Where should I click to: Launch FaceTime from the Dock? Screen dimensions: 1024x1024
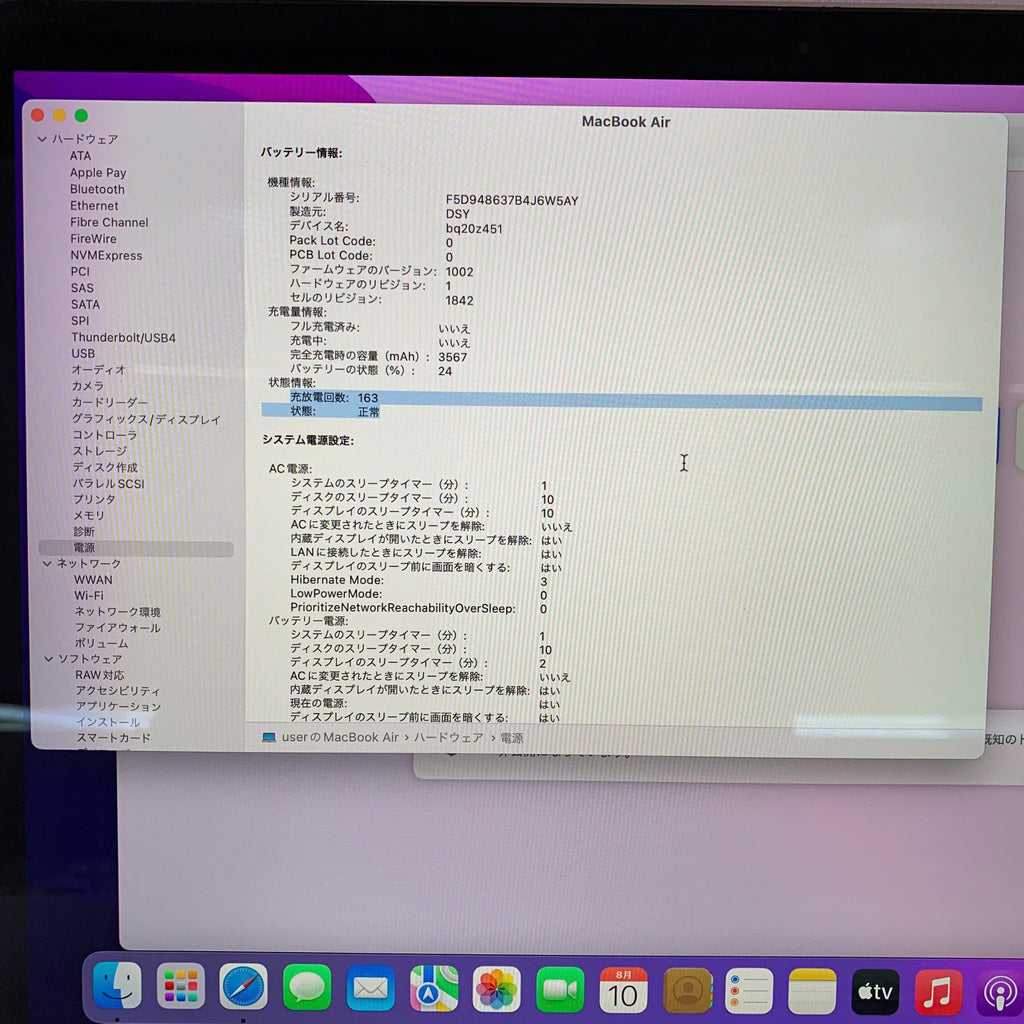coord(560,990)
